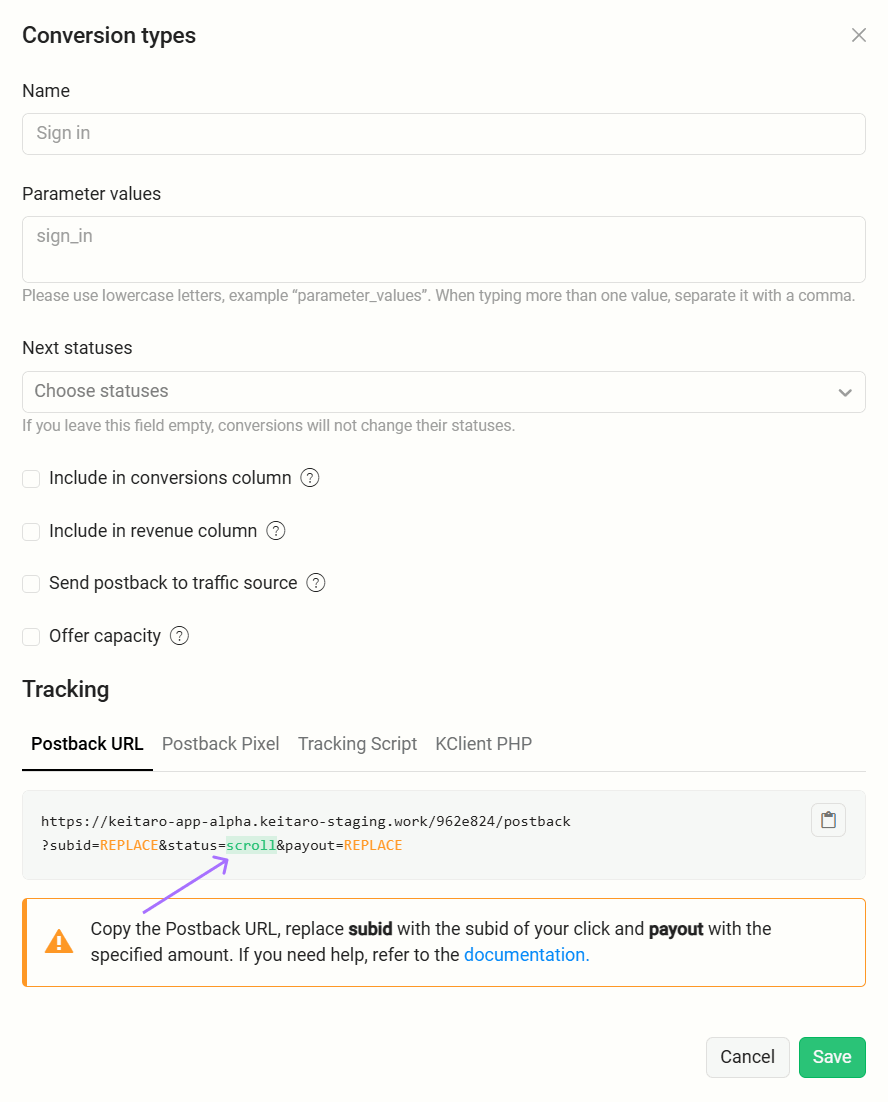Close the Conversion types dialog
This screenshot has height=1102, width=888.
click(858, 35)
